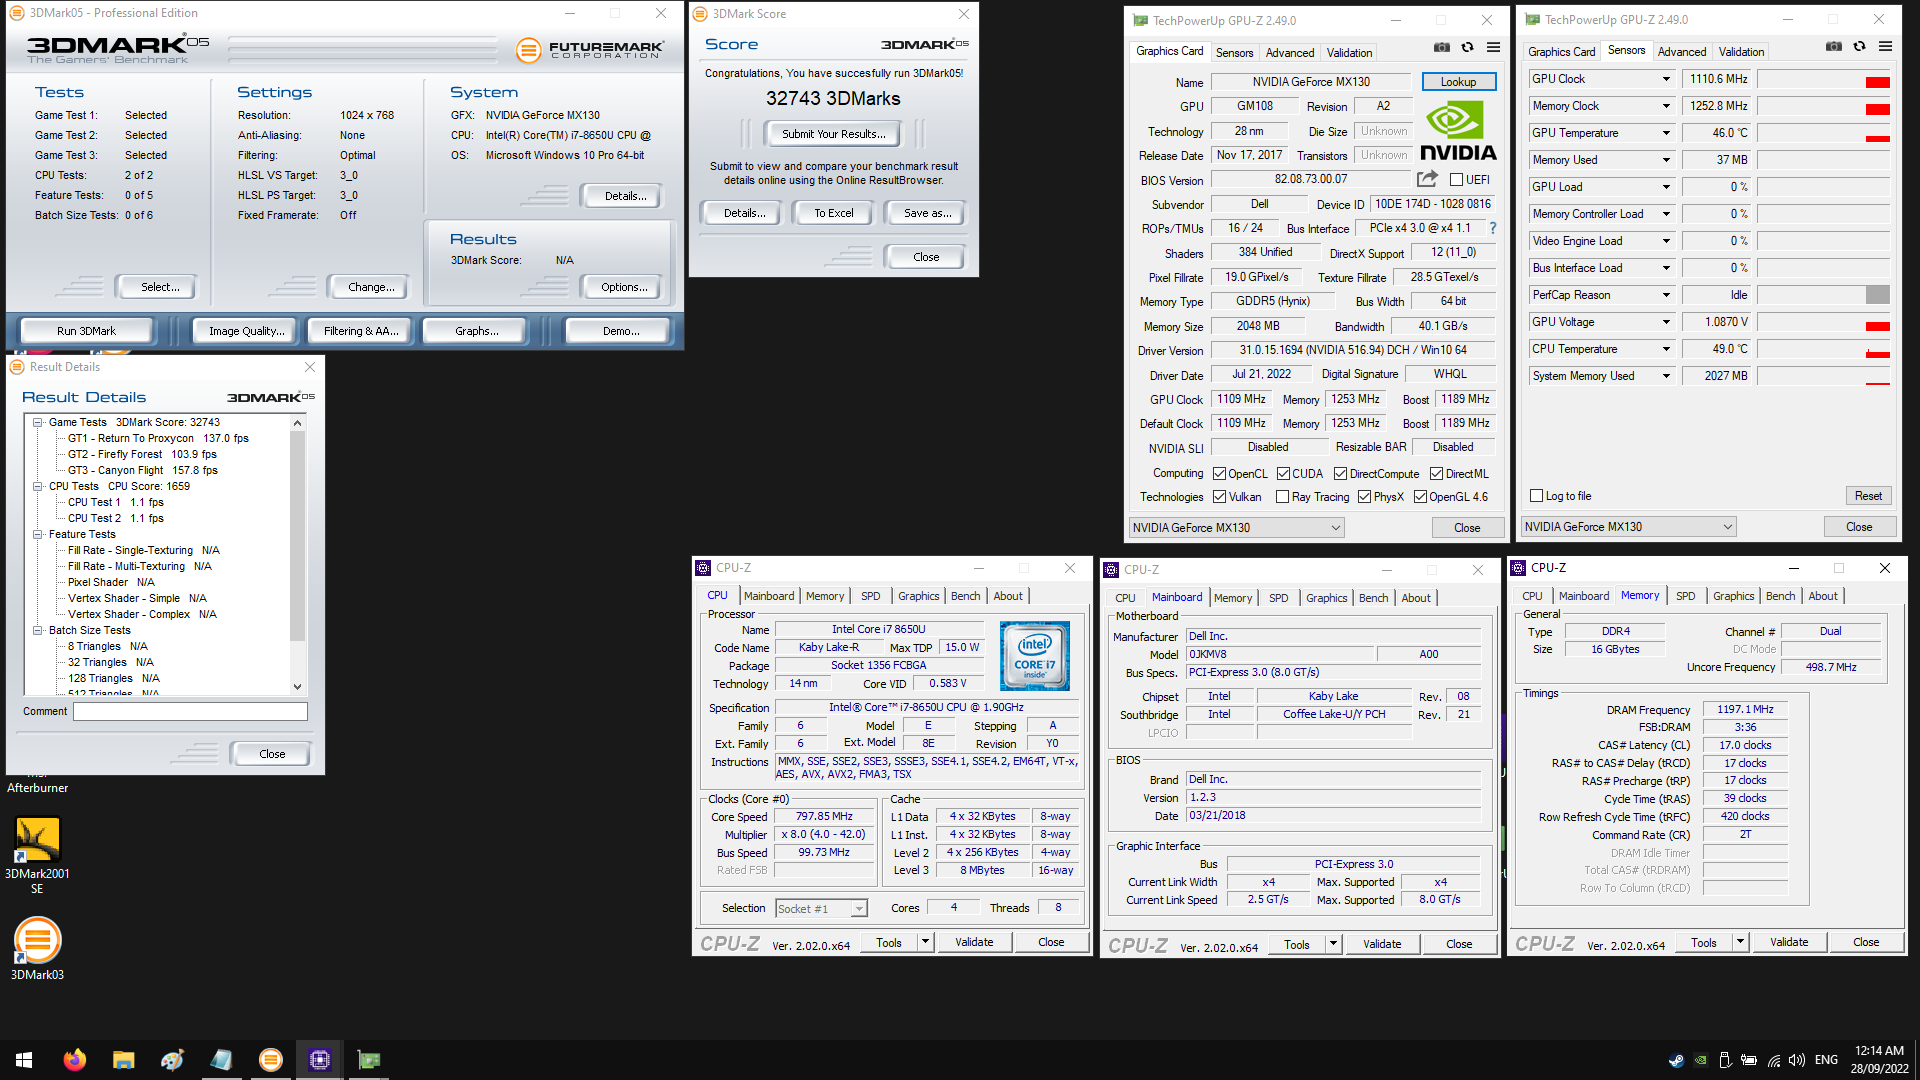Click the To Excel button

[x=833, y=213]
